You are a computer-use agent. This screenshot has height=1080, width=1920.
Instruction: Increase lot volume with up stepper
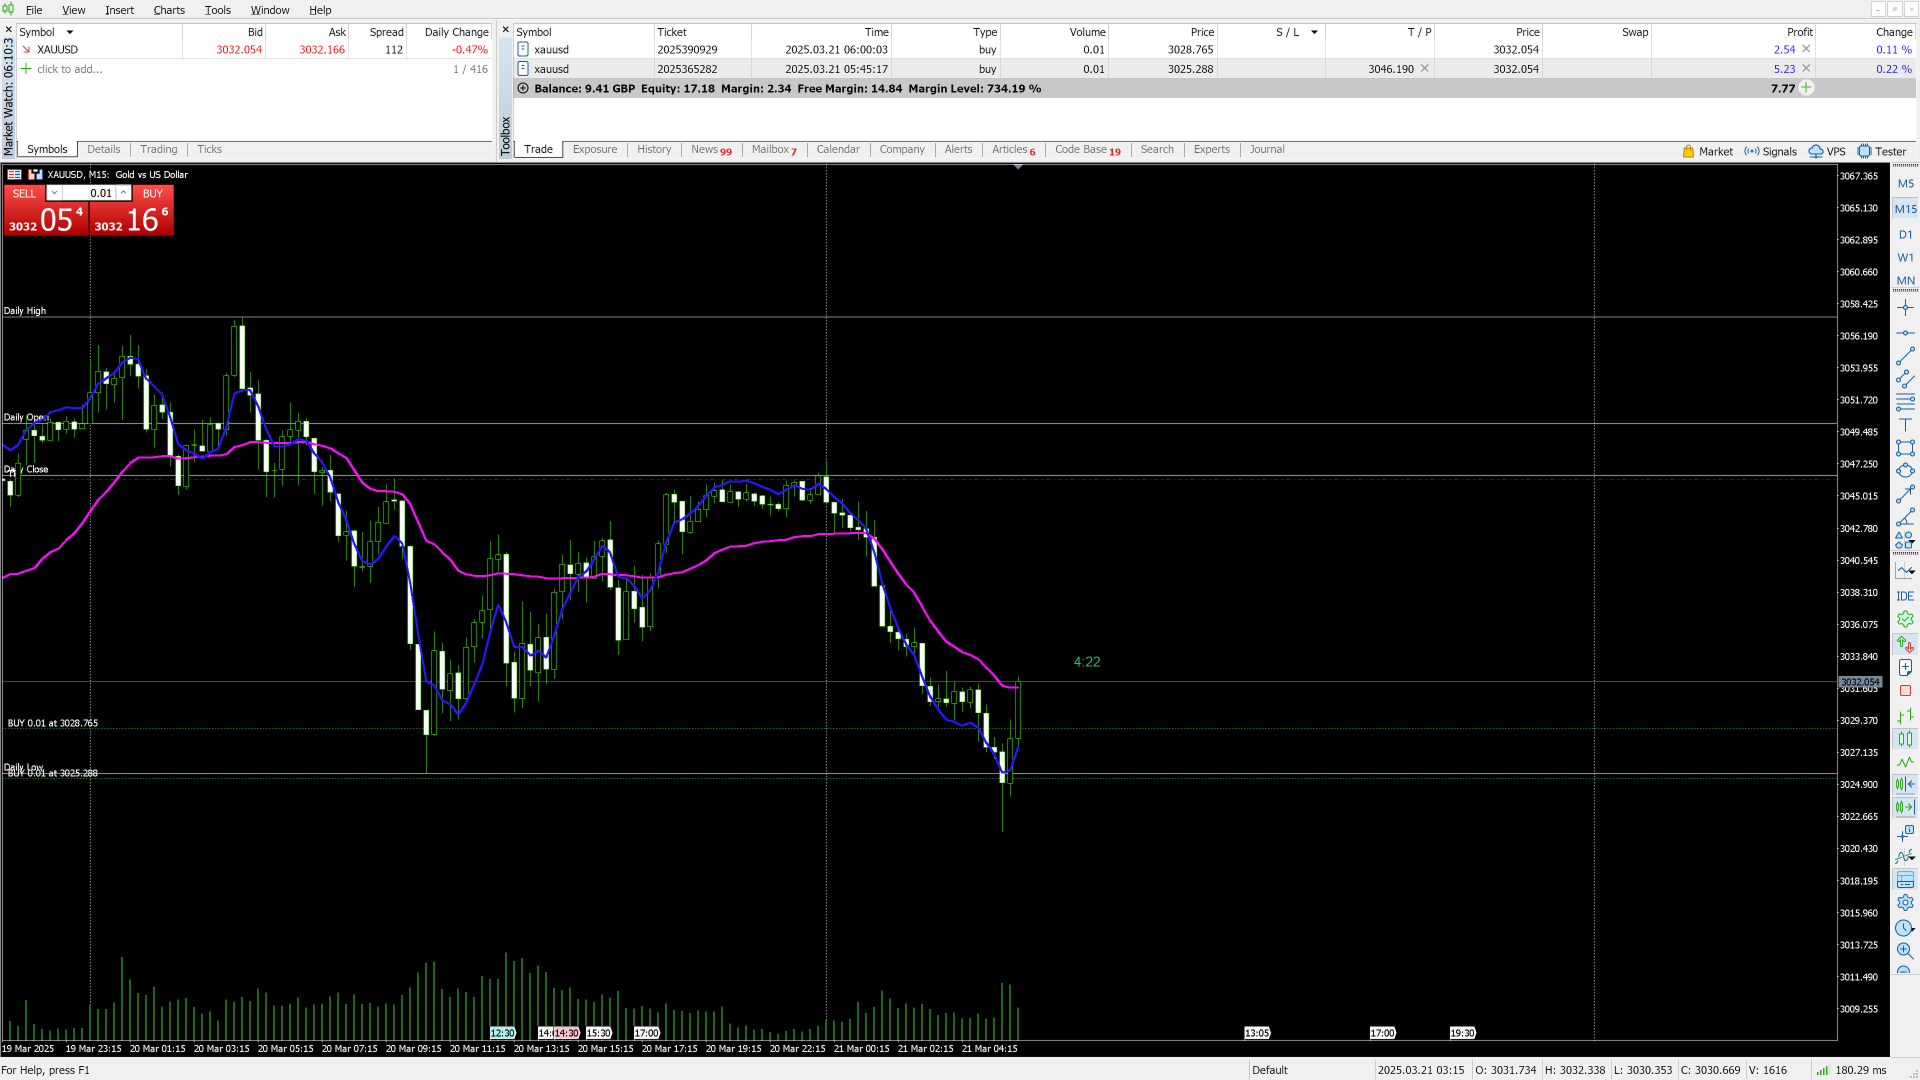pos(123,193)
